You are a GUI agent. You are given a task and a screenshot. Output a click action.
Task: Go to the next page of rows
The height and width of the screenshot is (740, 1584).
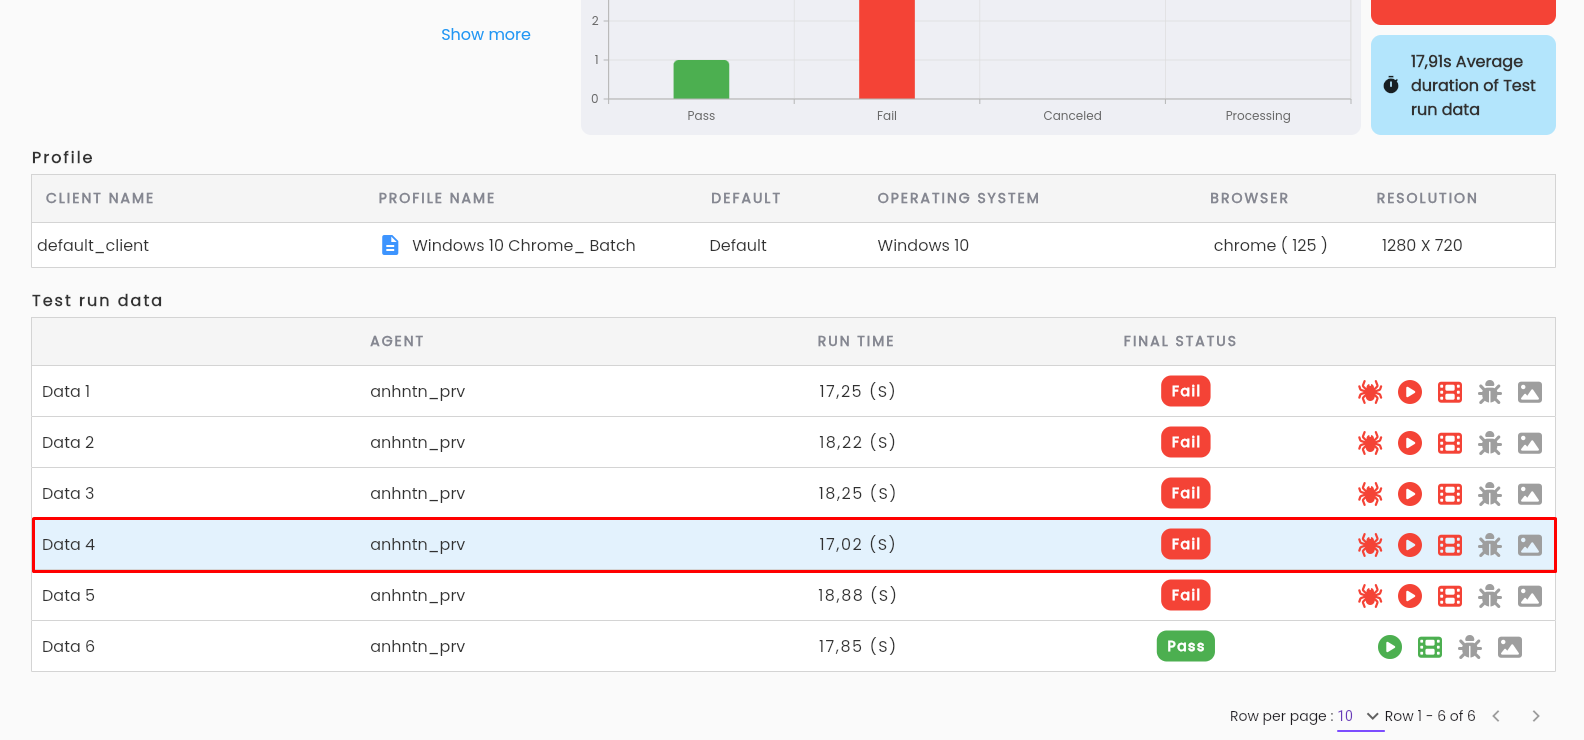(1536, 716)
